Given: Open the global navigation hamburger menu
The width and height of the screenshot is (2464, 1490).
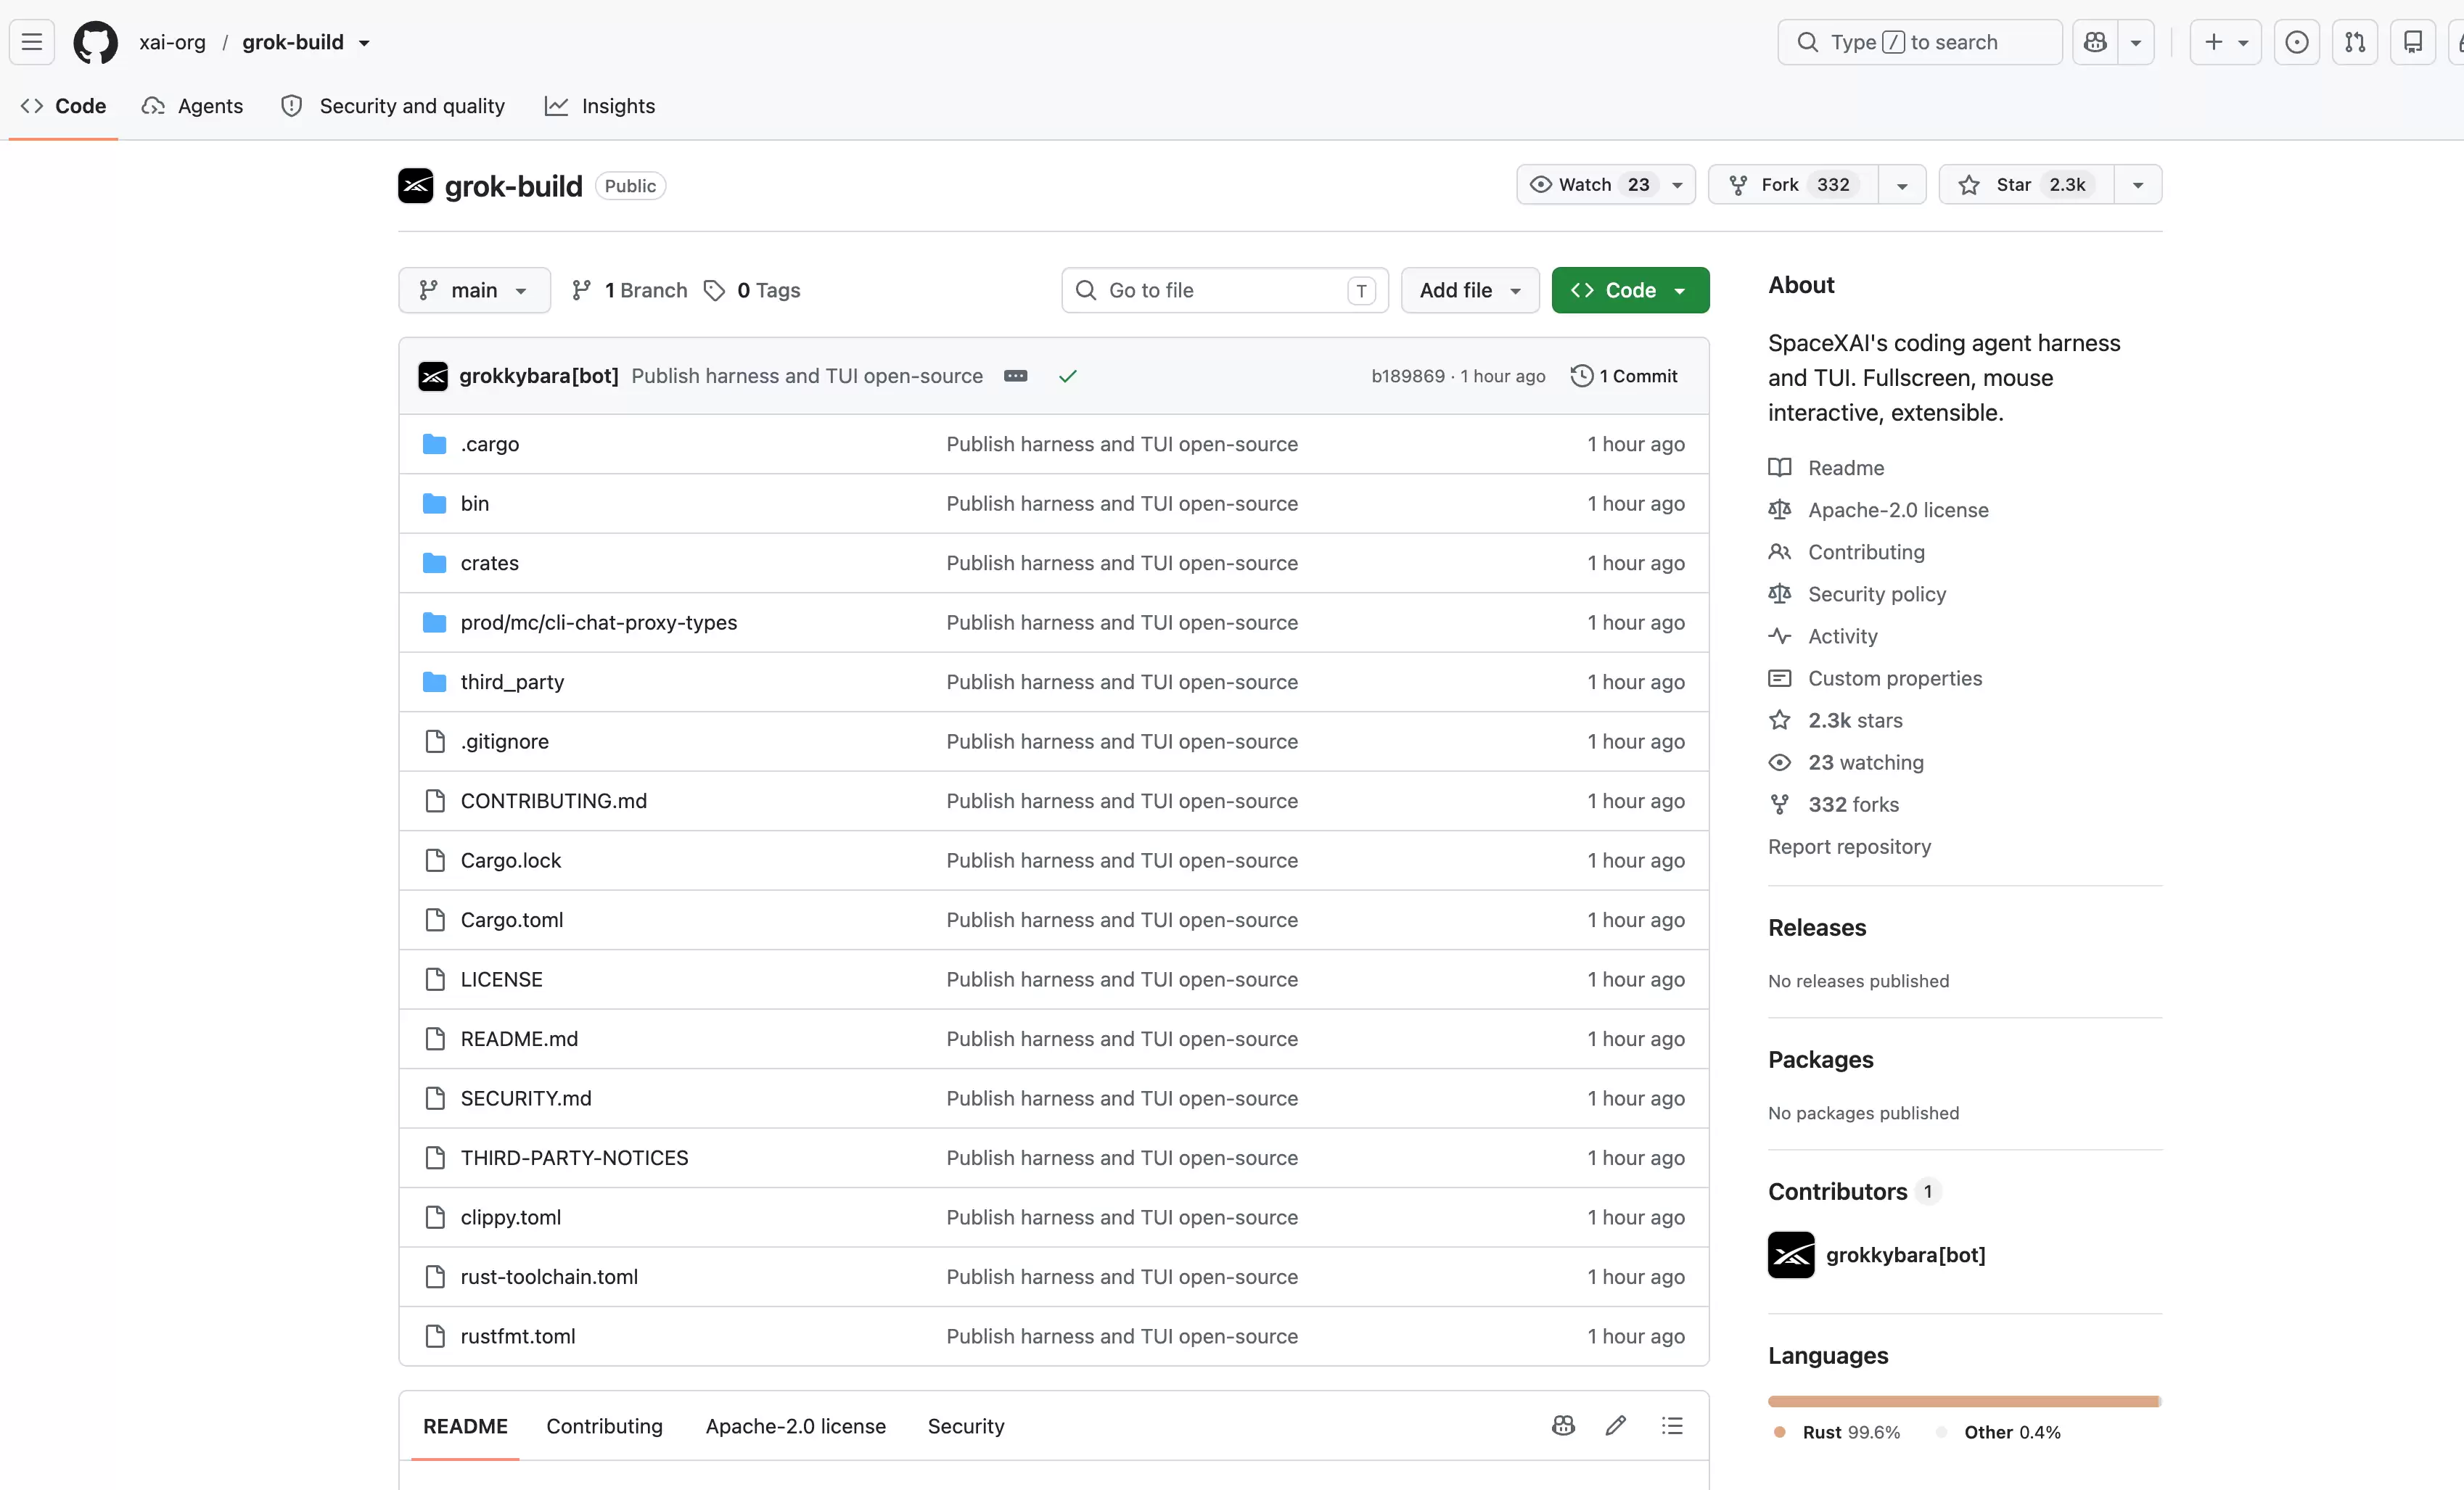Looking at the screenshot, I should pyautogui.click(x=32, y=42).
